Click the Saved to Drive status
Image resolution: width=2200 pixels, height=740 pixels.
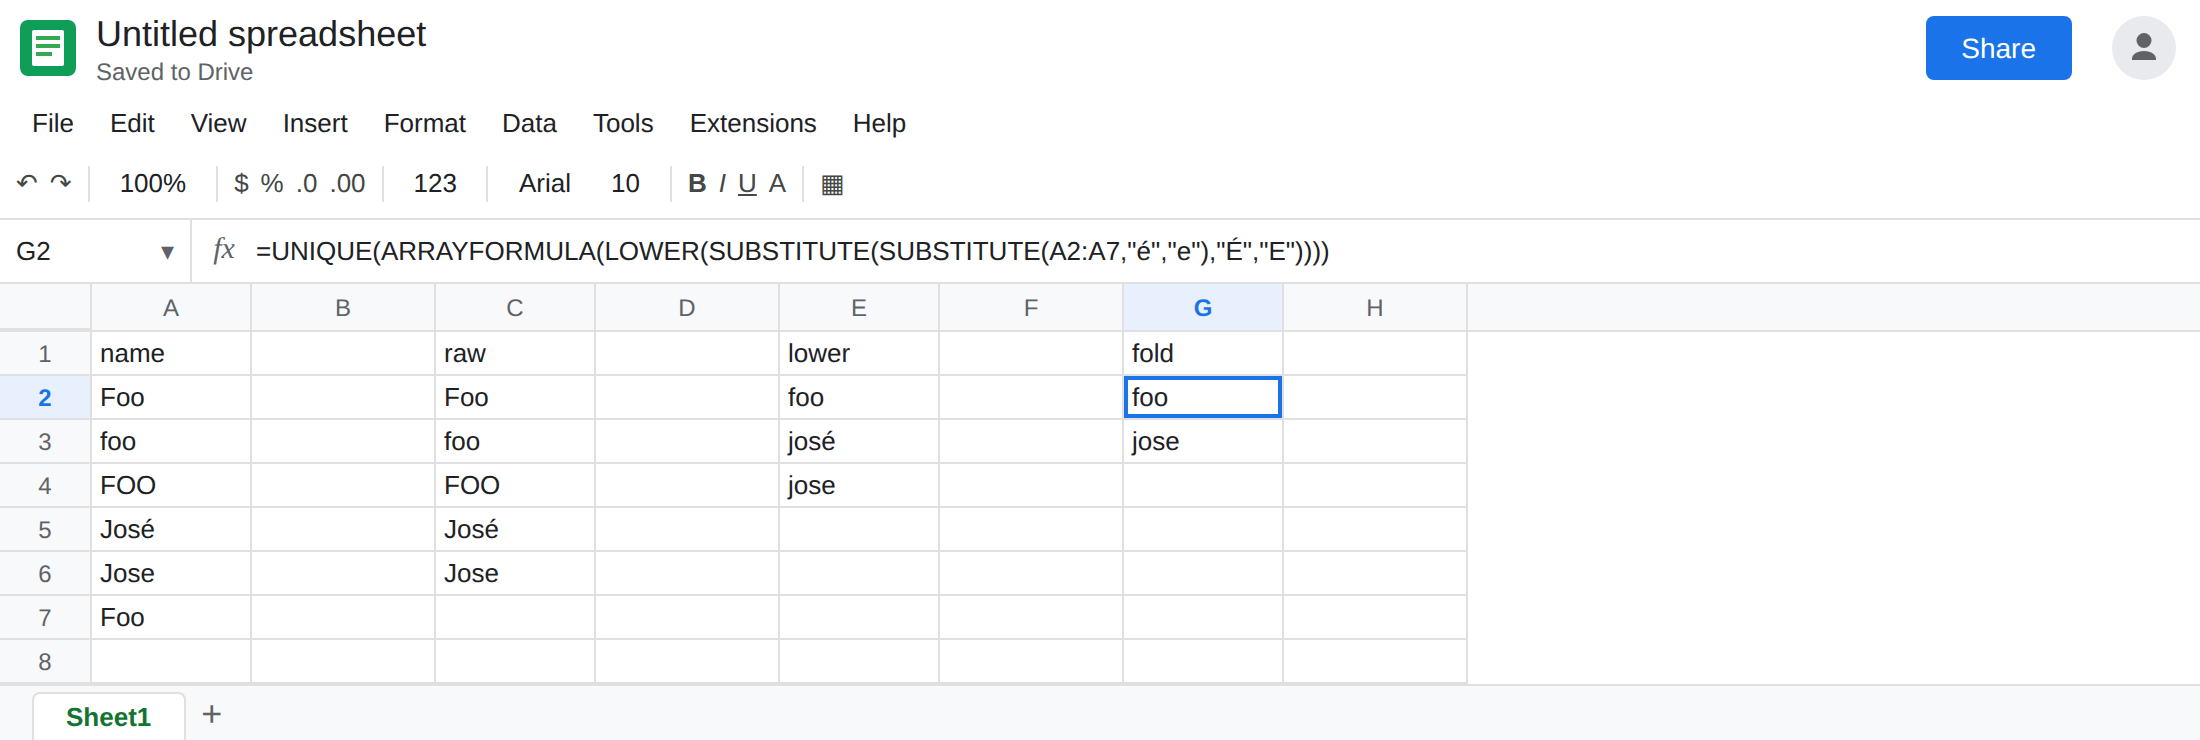pos(174,72)
